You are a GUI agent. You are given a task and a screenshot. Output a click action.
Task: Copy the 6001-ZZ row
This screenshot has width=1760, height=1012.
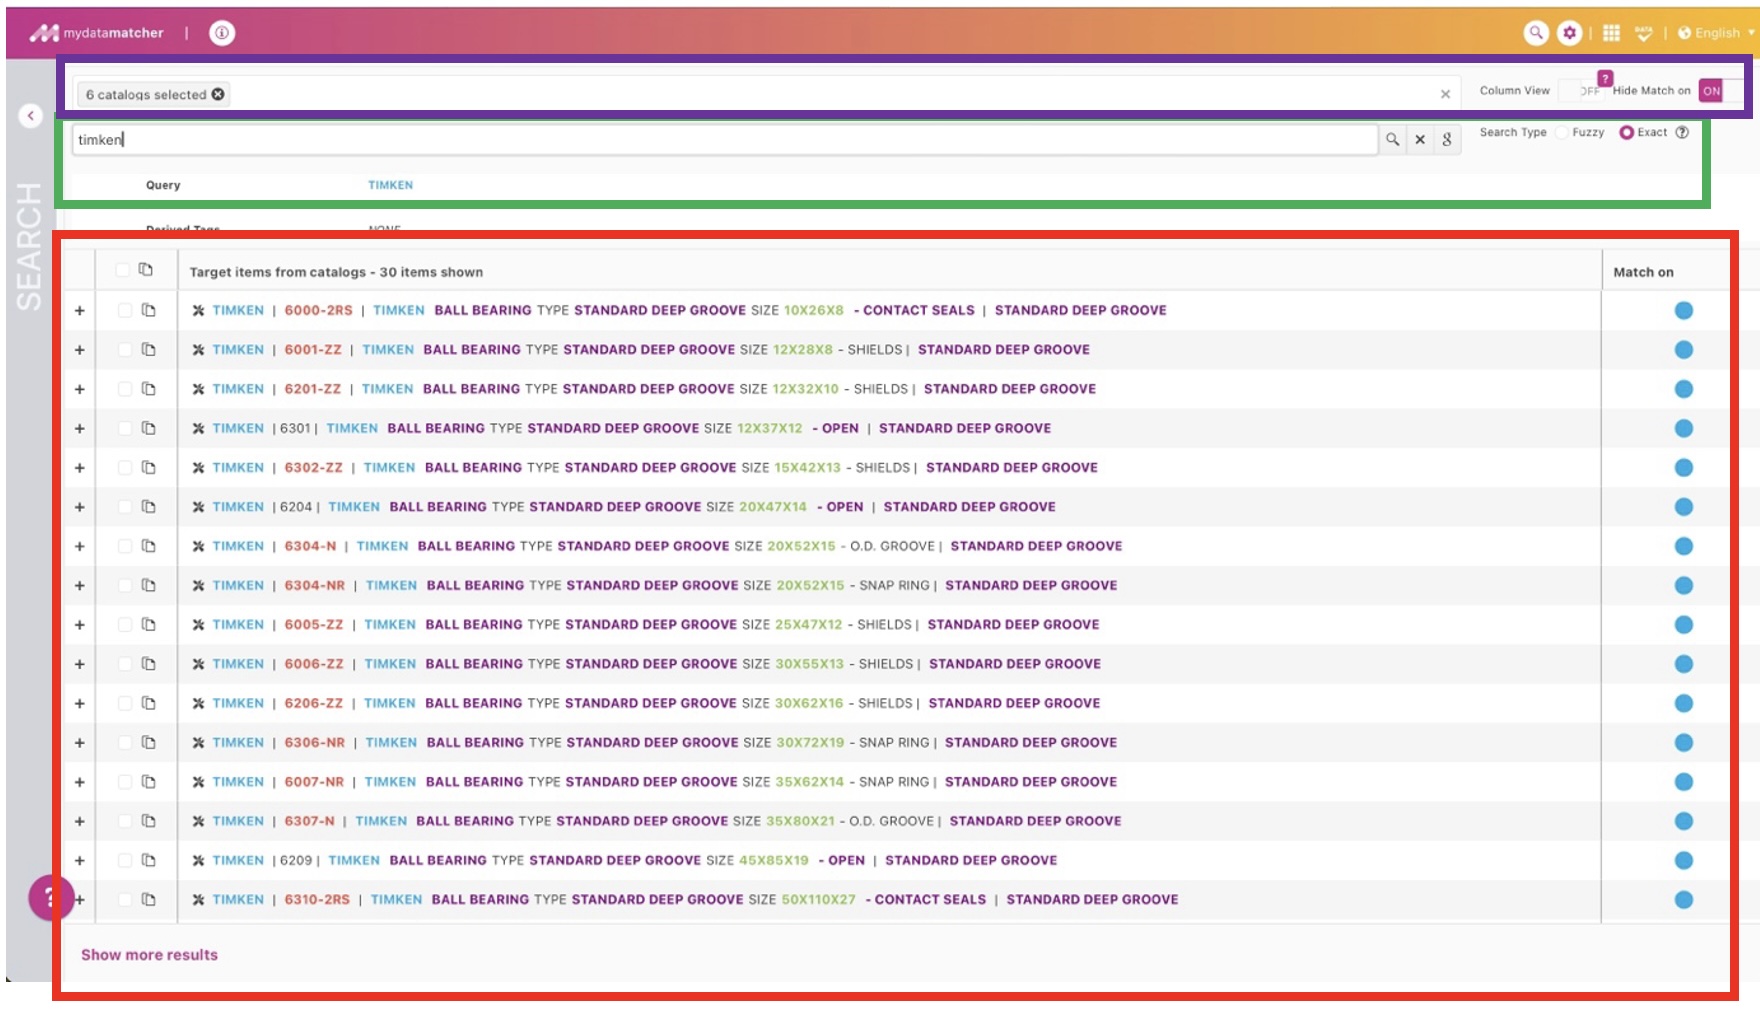click(149, 349)
